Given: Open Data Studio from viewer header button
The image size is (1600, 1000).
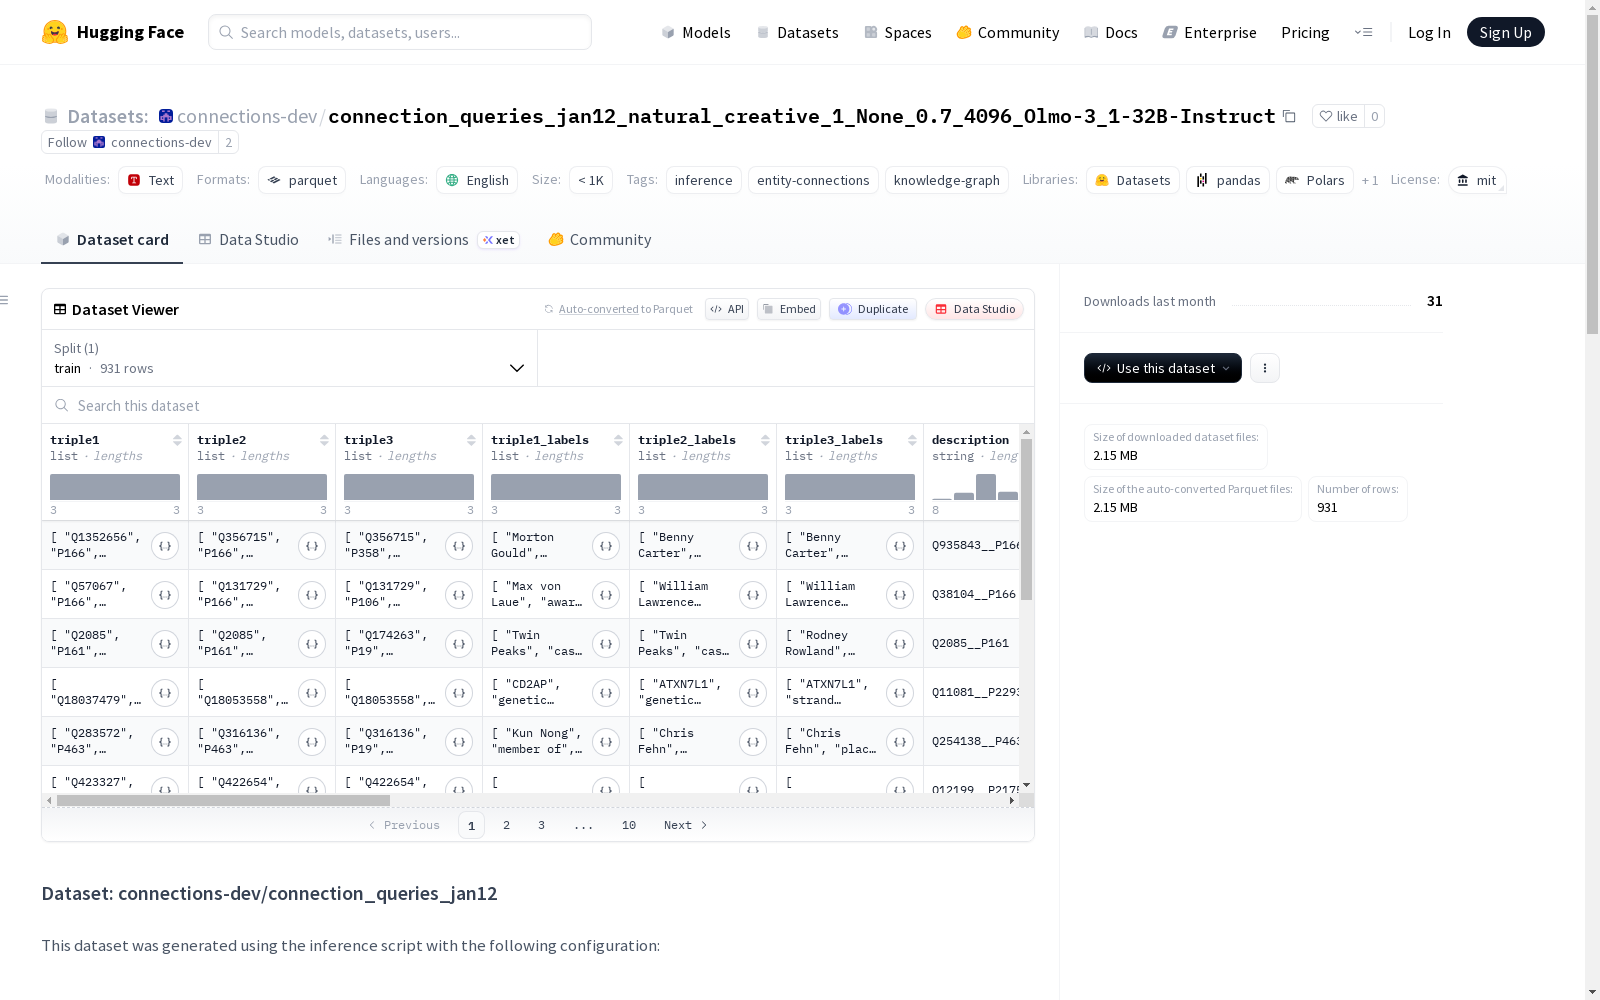Looking at the screenshot, I should [x=975, y=309].
